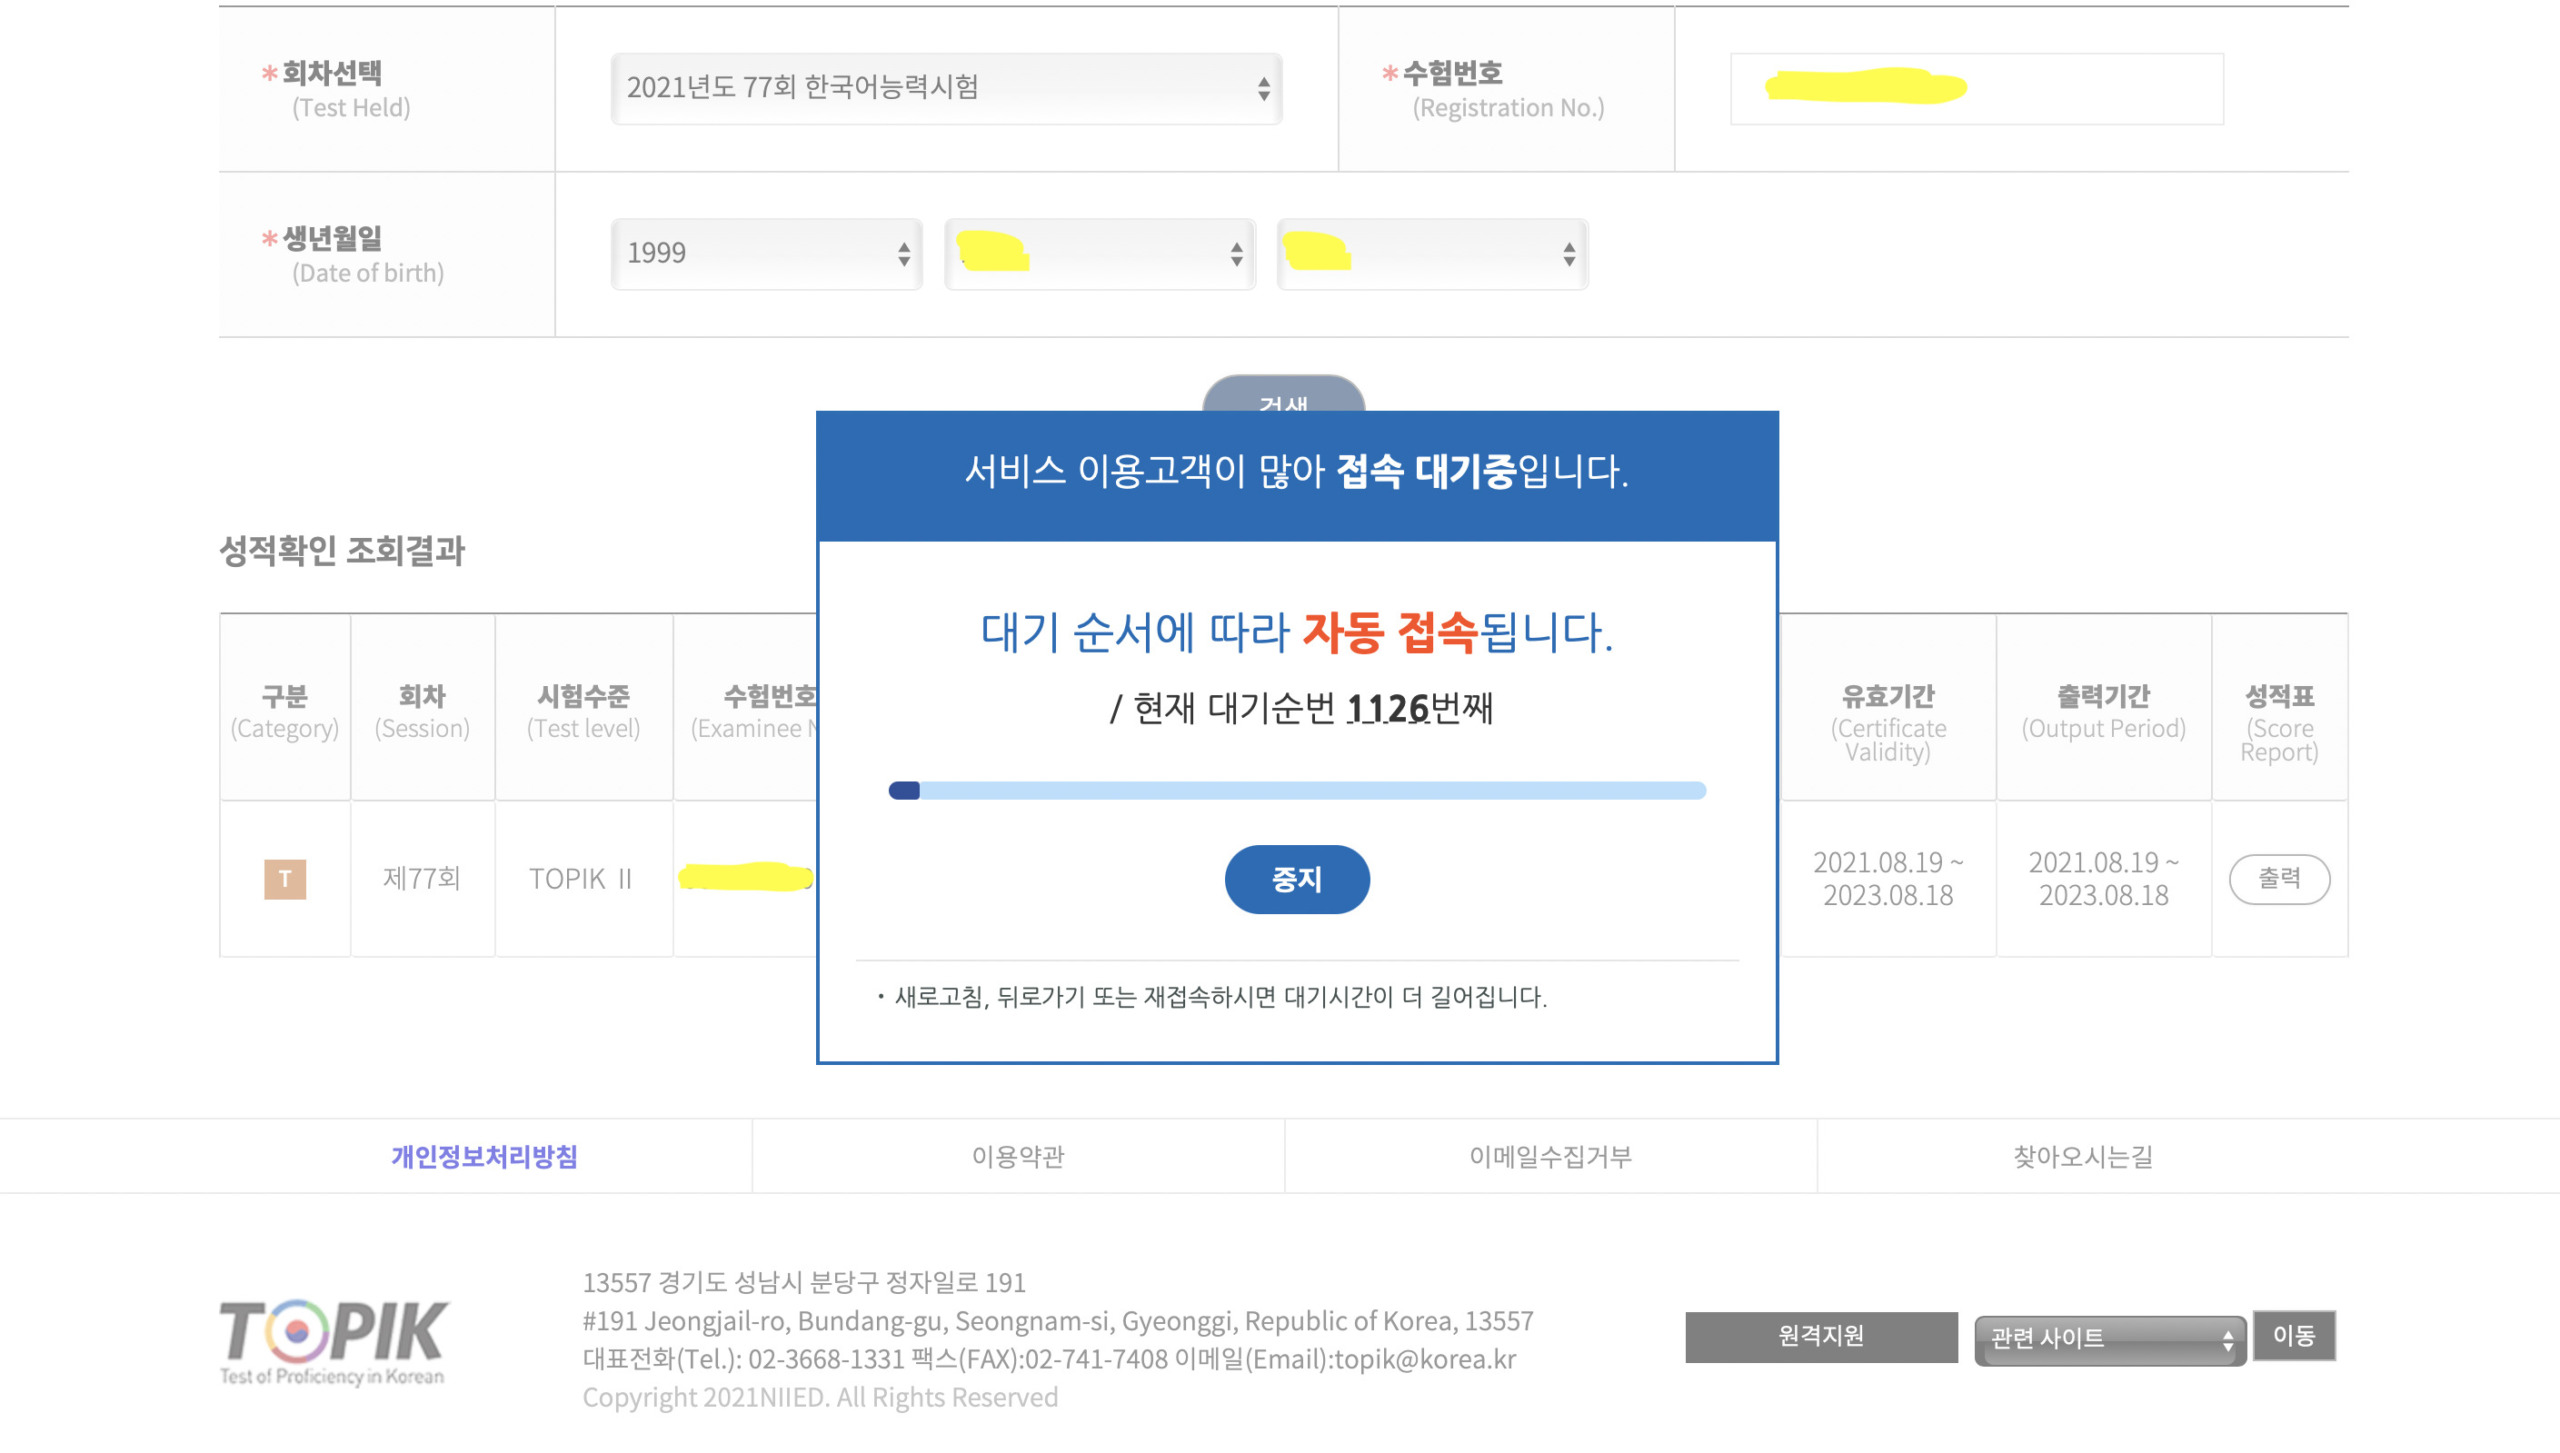This screenshot has width=2560, height=1453.
Task: Open the 개인정보처리방침 privacy policy link
Action: [484, 1156]
